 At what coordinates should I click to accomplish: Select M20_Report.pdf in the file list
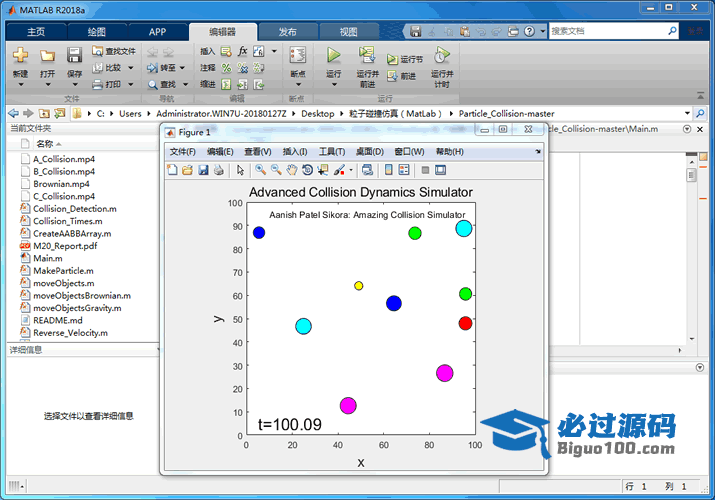pos(65,246)
